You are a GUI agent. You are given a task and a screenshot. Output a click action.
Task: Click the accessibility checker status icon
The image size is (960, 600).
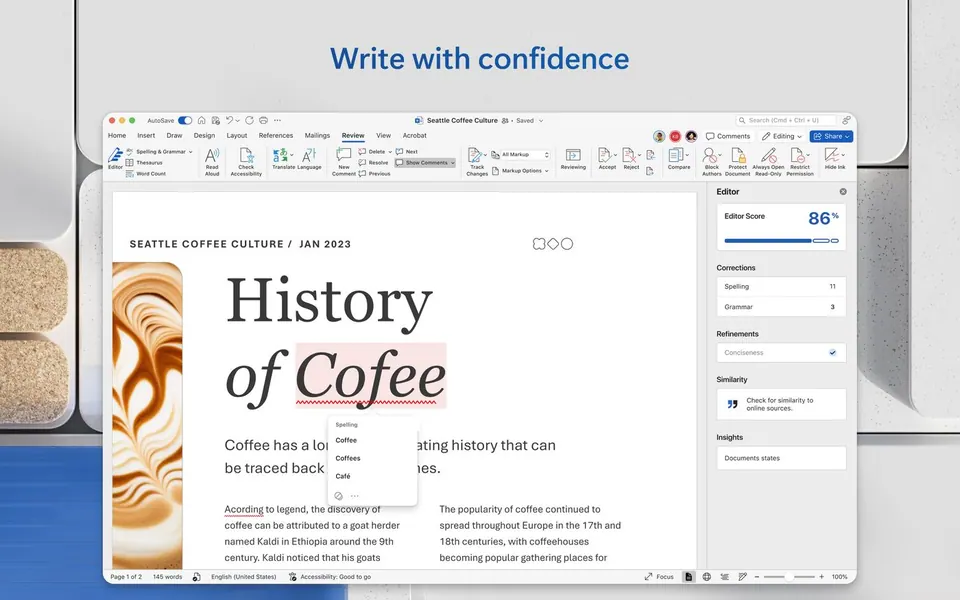click(293, 577)
